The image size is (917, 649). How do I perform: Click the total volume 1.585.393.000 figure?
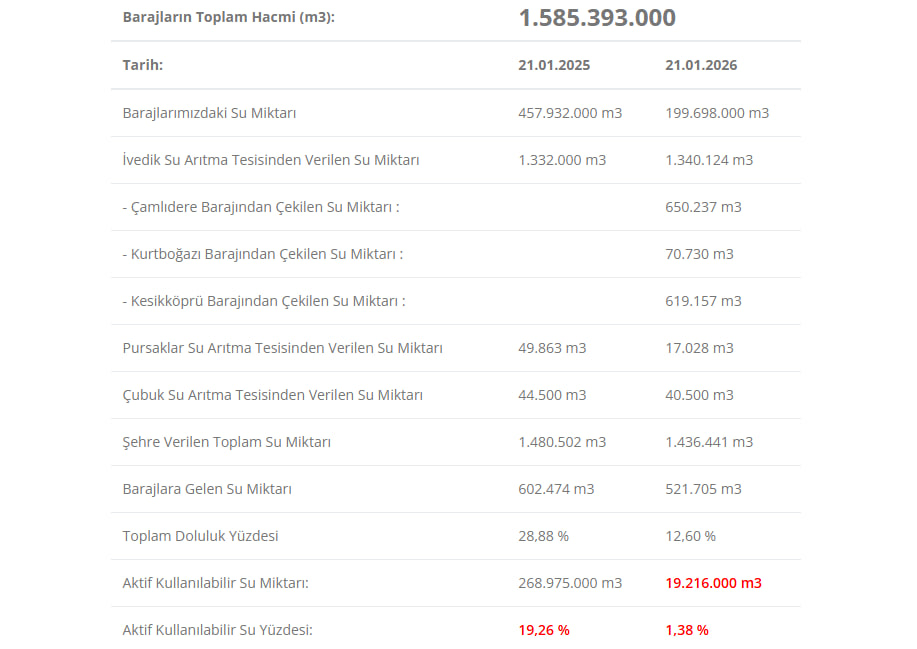click(x=596, y=18)
